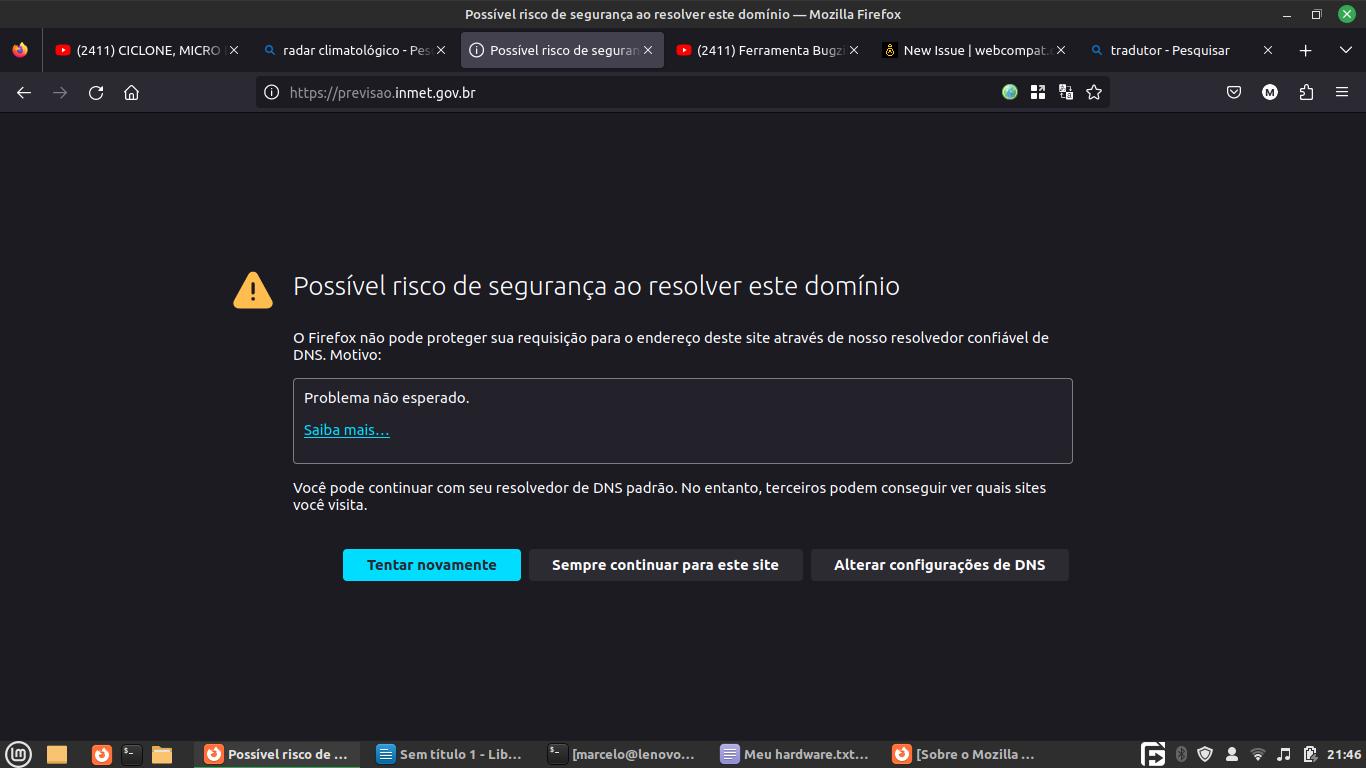Open the home page icon
The height and width of the screenshot is (768, 1366).
pos(130,92)
